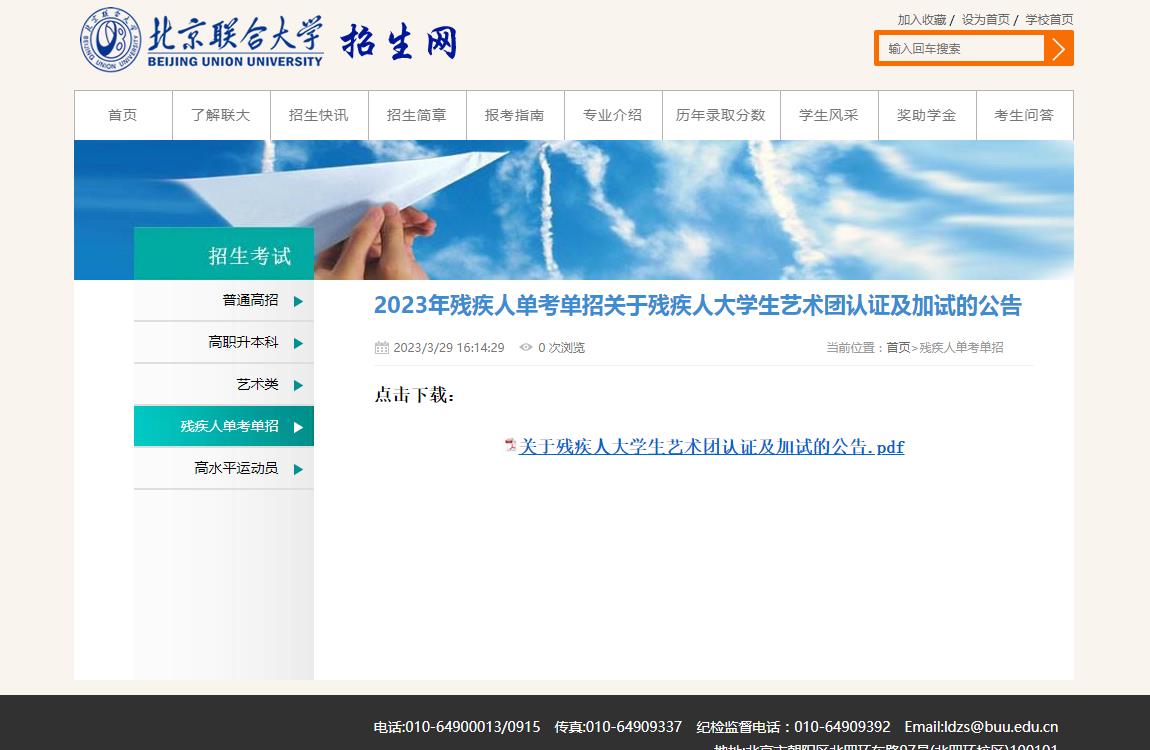The width and height of the screenshot is (1150, 750).
Task: Click the footer email ldzs@buu.edu.cn
Action: (x=981, y=727)
